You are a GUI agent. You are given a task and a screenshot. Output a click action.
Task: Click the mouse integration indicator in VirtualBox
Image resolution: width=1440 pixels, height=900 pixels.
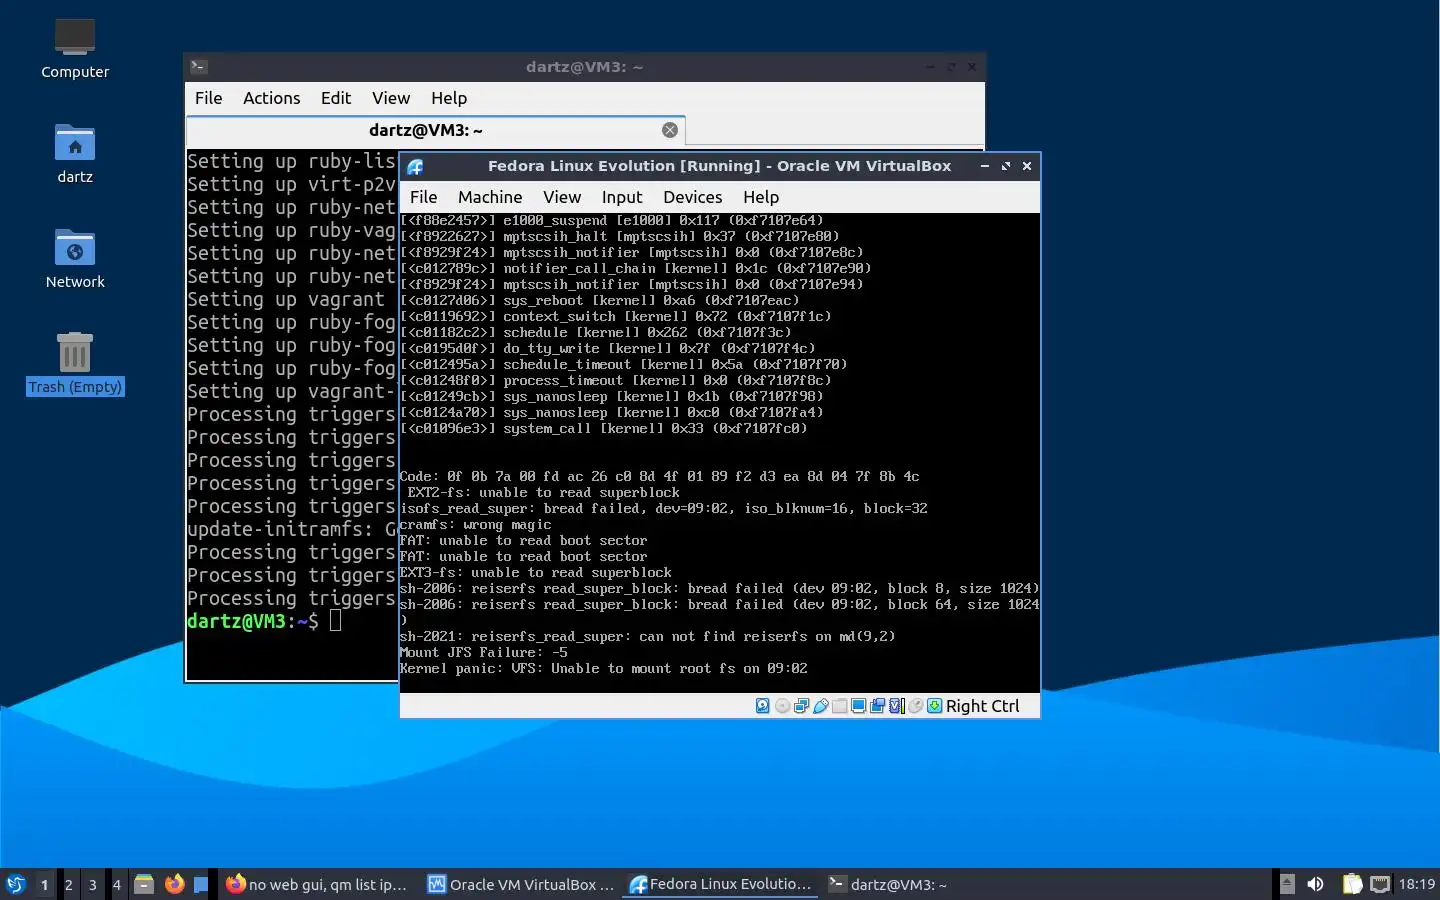tap(915, 706)
